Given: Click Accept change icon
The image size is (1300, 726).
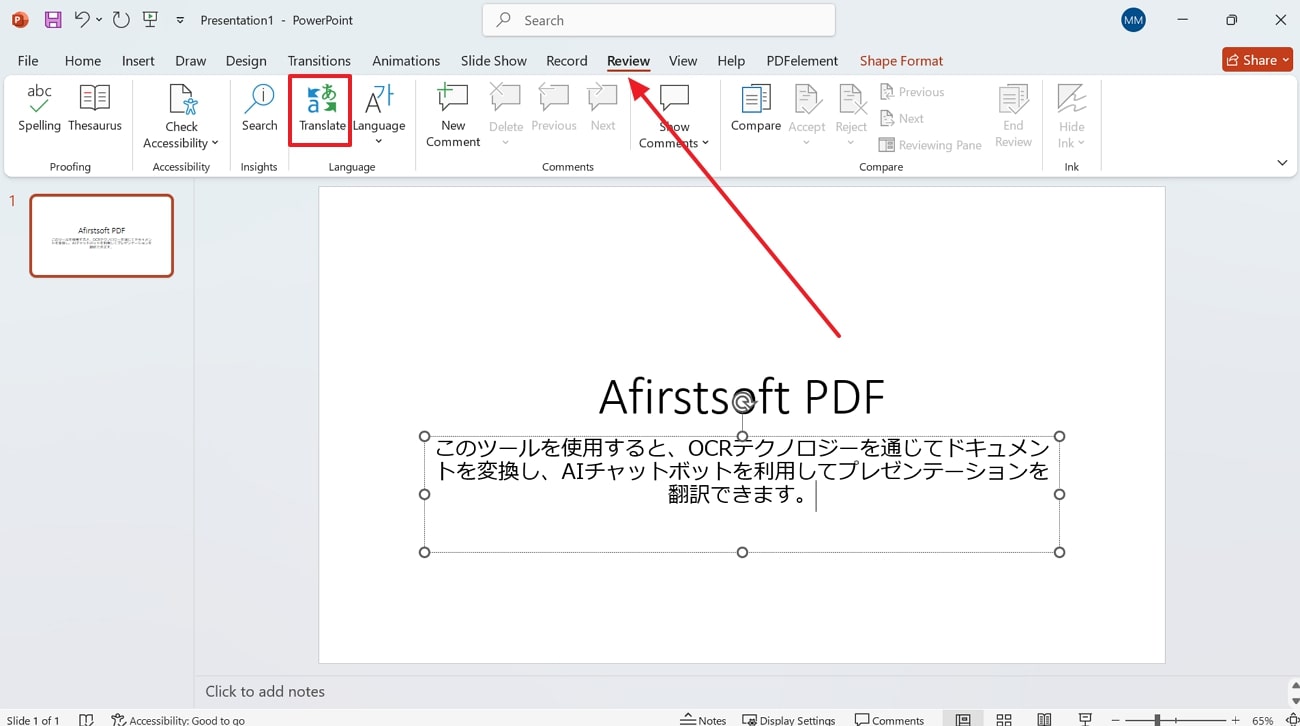Looking at the screenshot, I should [x=807, y=100].
